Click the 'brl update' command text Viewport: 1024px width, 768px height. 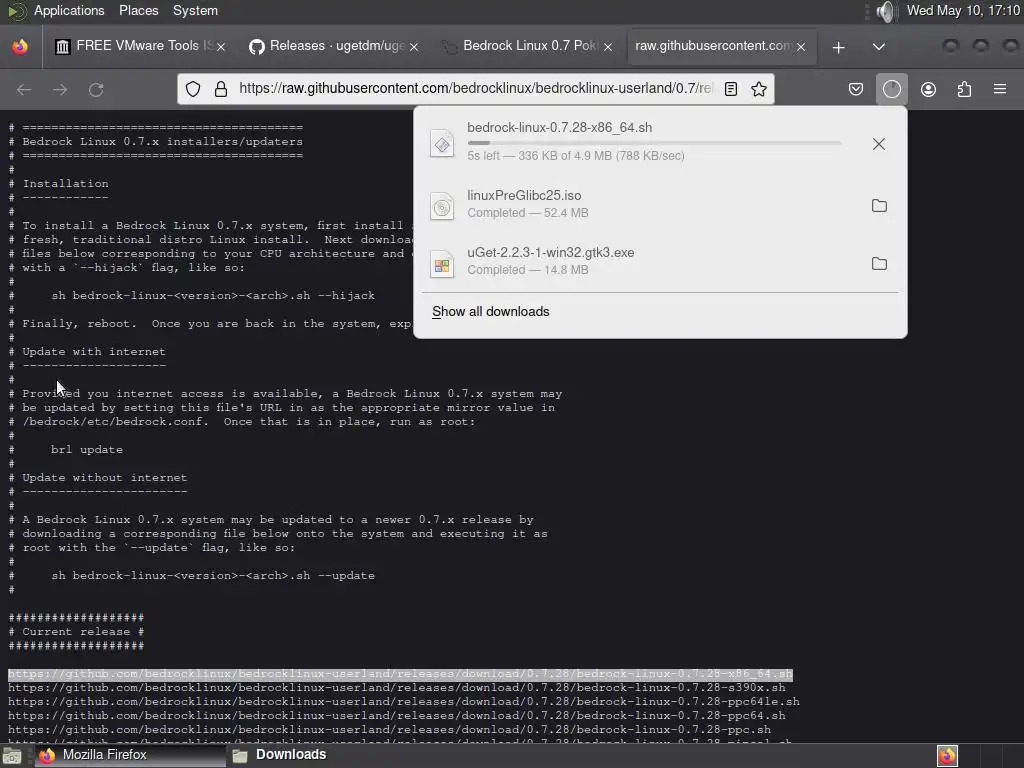87,449
